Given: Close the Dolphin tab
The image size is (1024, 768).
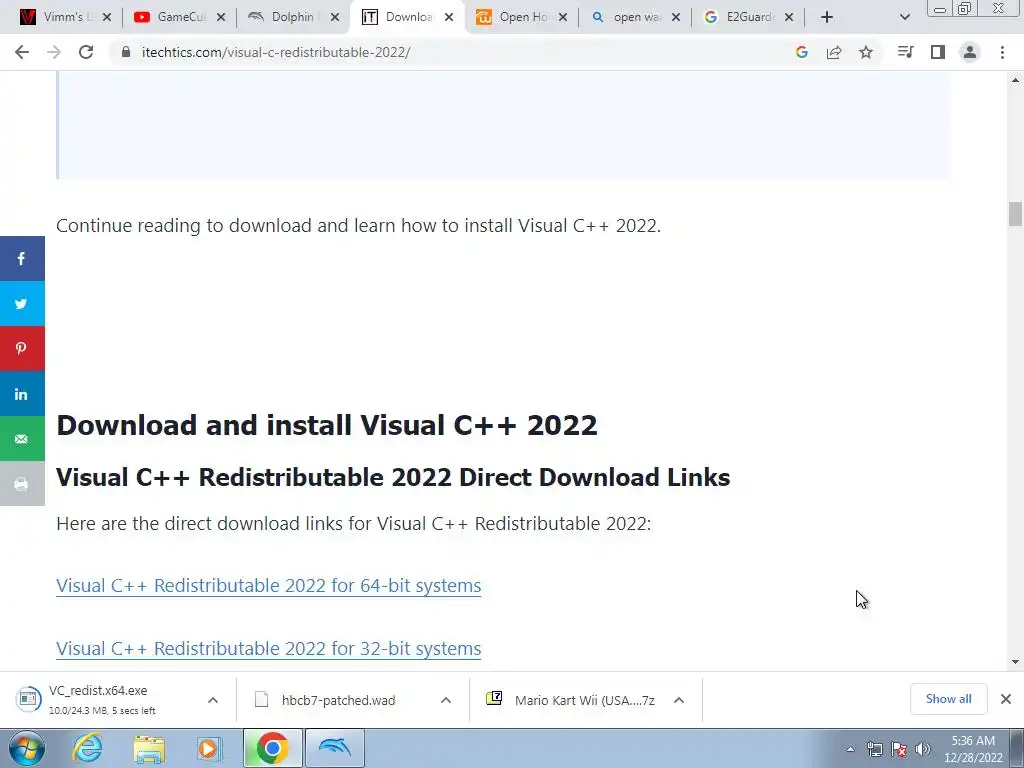Looking at the screenshot, I should click(335, 17).
